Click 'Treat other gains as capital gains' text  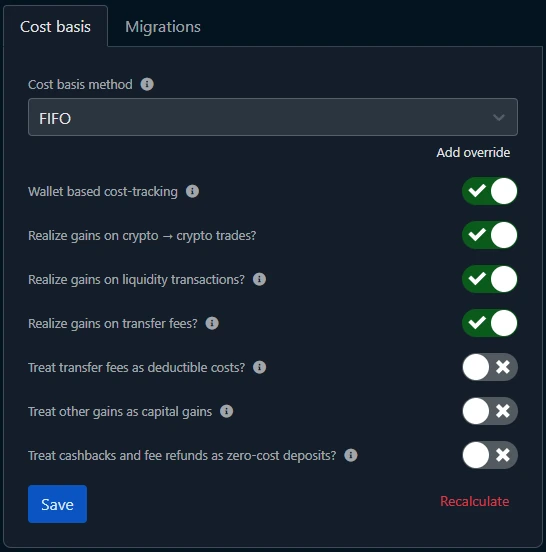pos(120,412)
